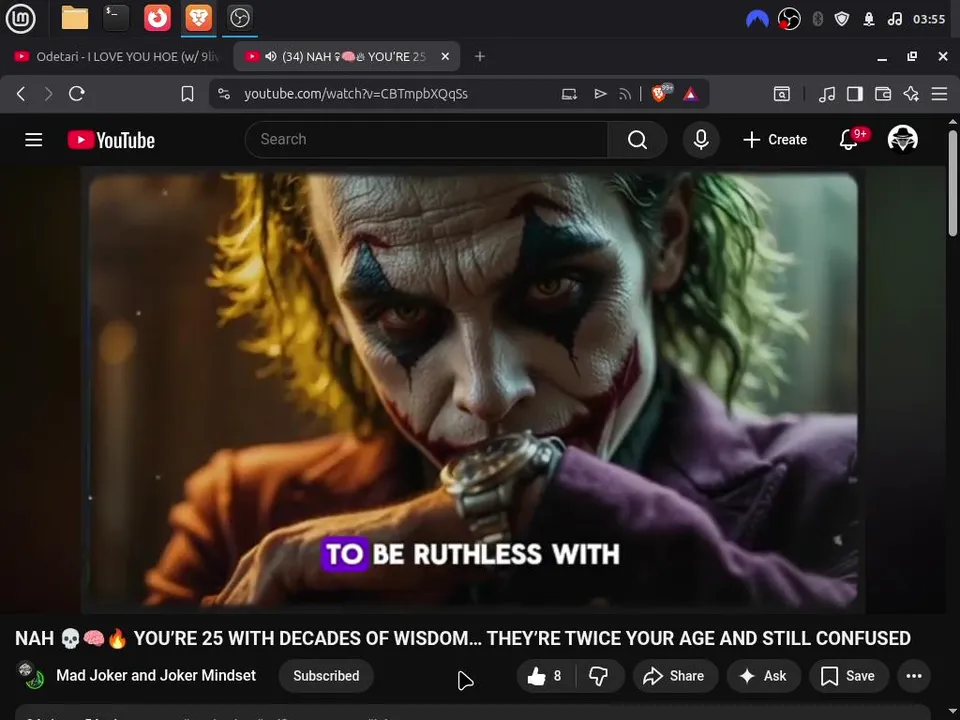Open Mad Joker and Joker Mindset channel avatar
Screen dimensions: 960x720
(x=30, y=675)
